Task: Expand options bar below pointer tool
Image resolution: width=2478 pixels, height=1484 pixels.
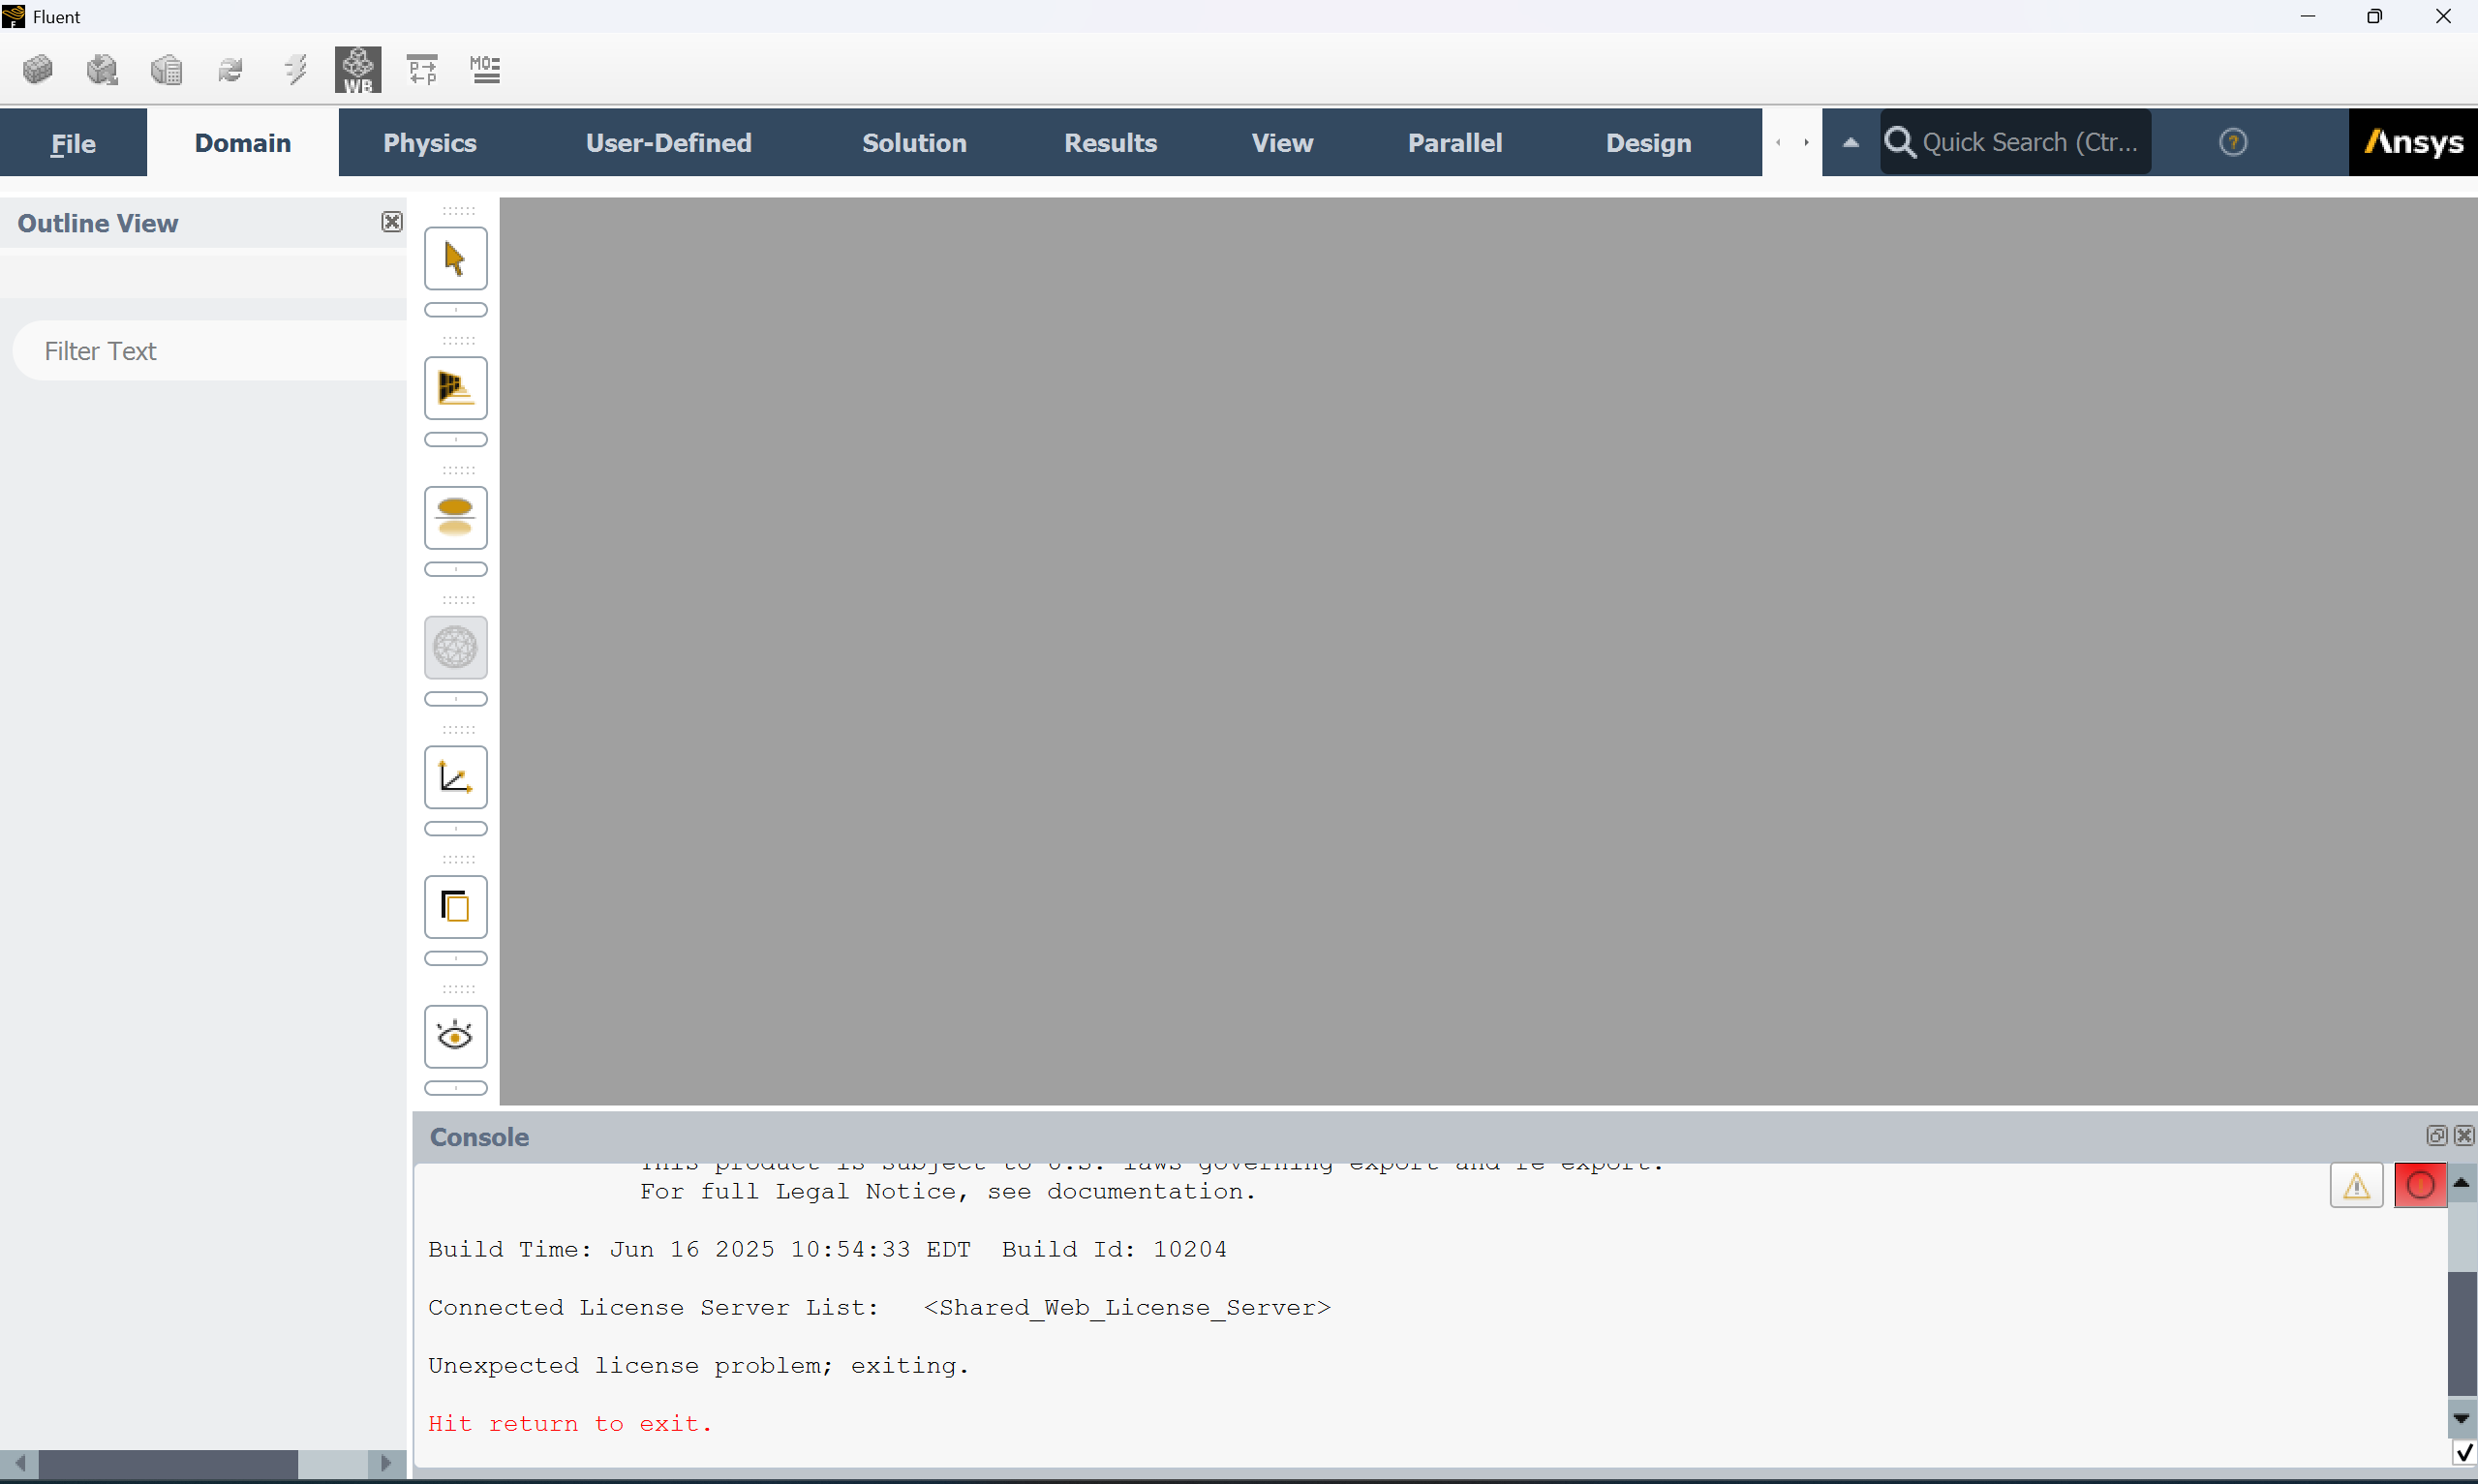Action: click(455, 310)
